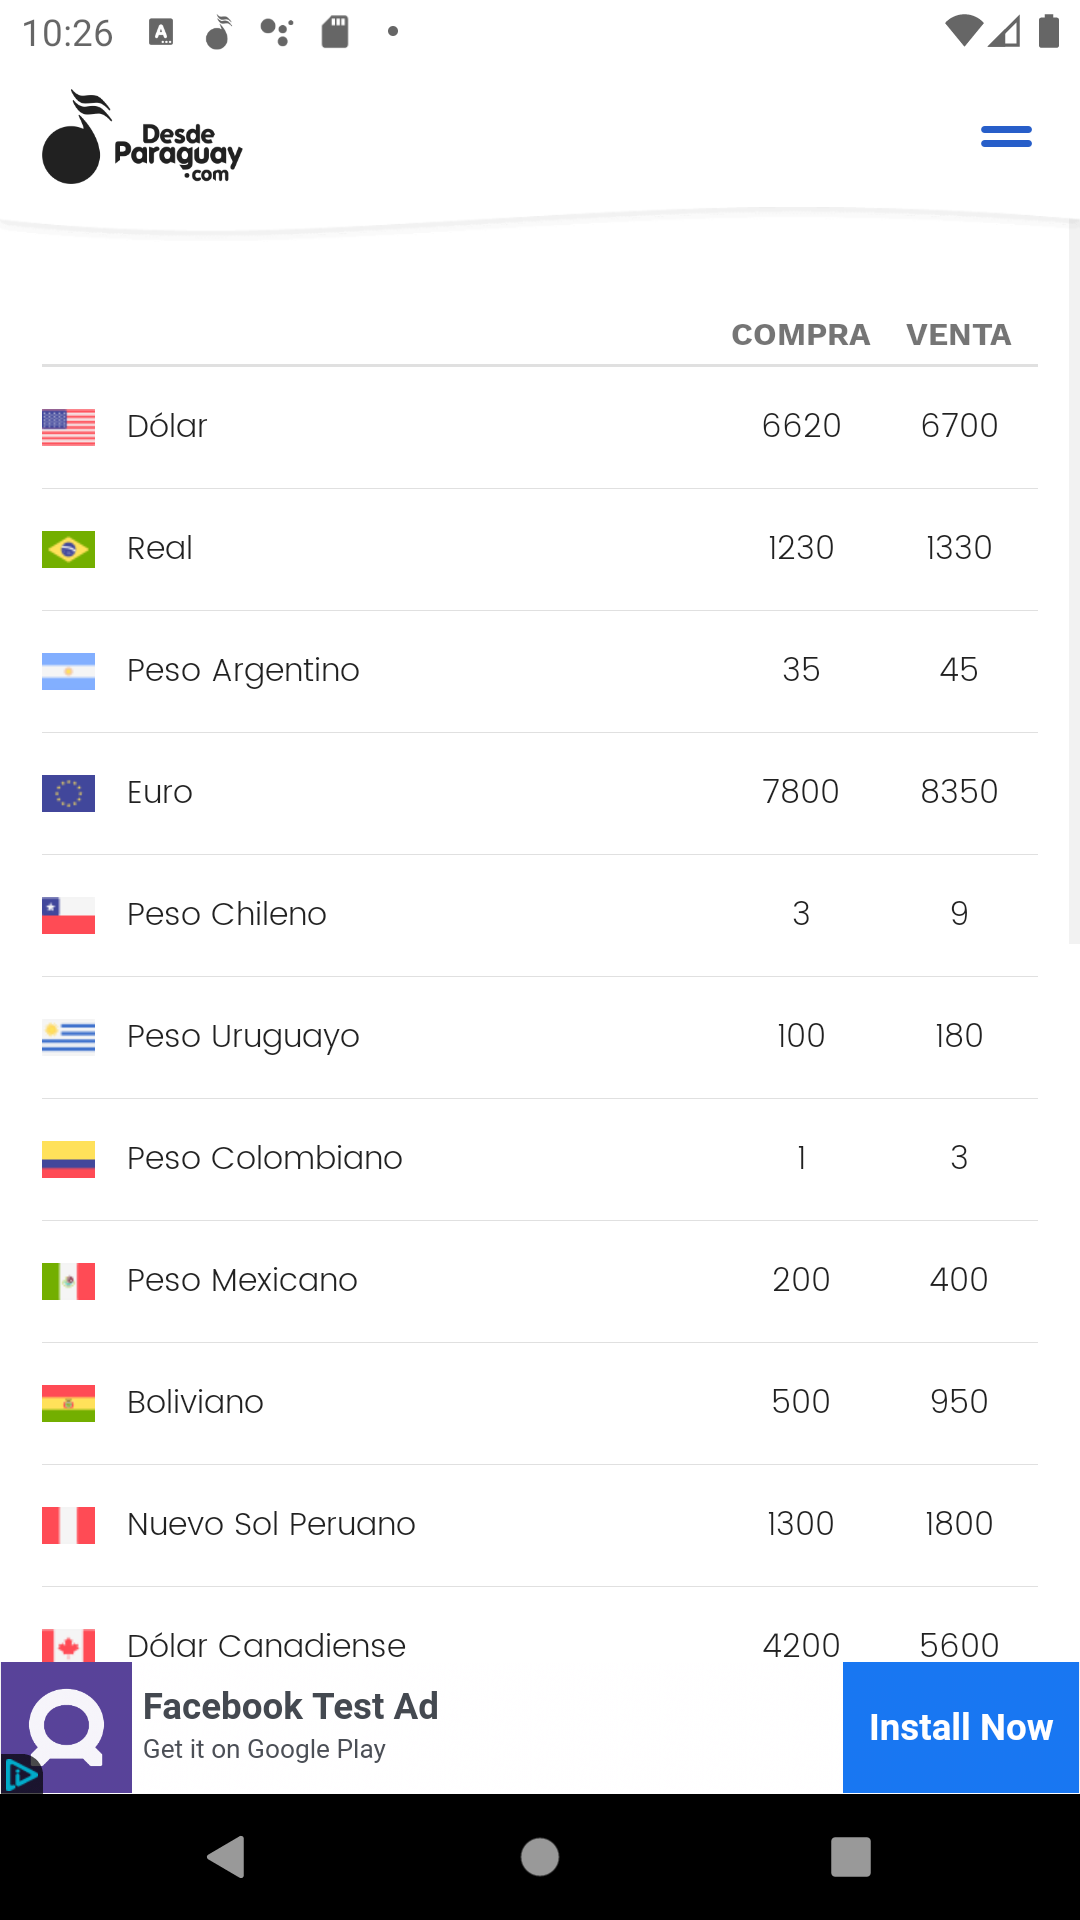Viewport: 1080px width, 1920px height.
Task: Select the Colombia flag icon
Action: 68,1159
